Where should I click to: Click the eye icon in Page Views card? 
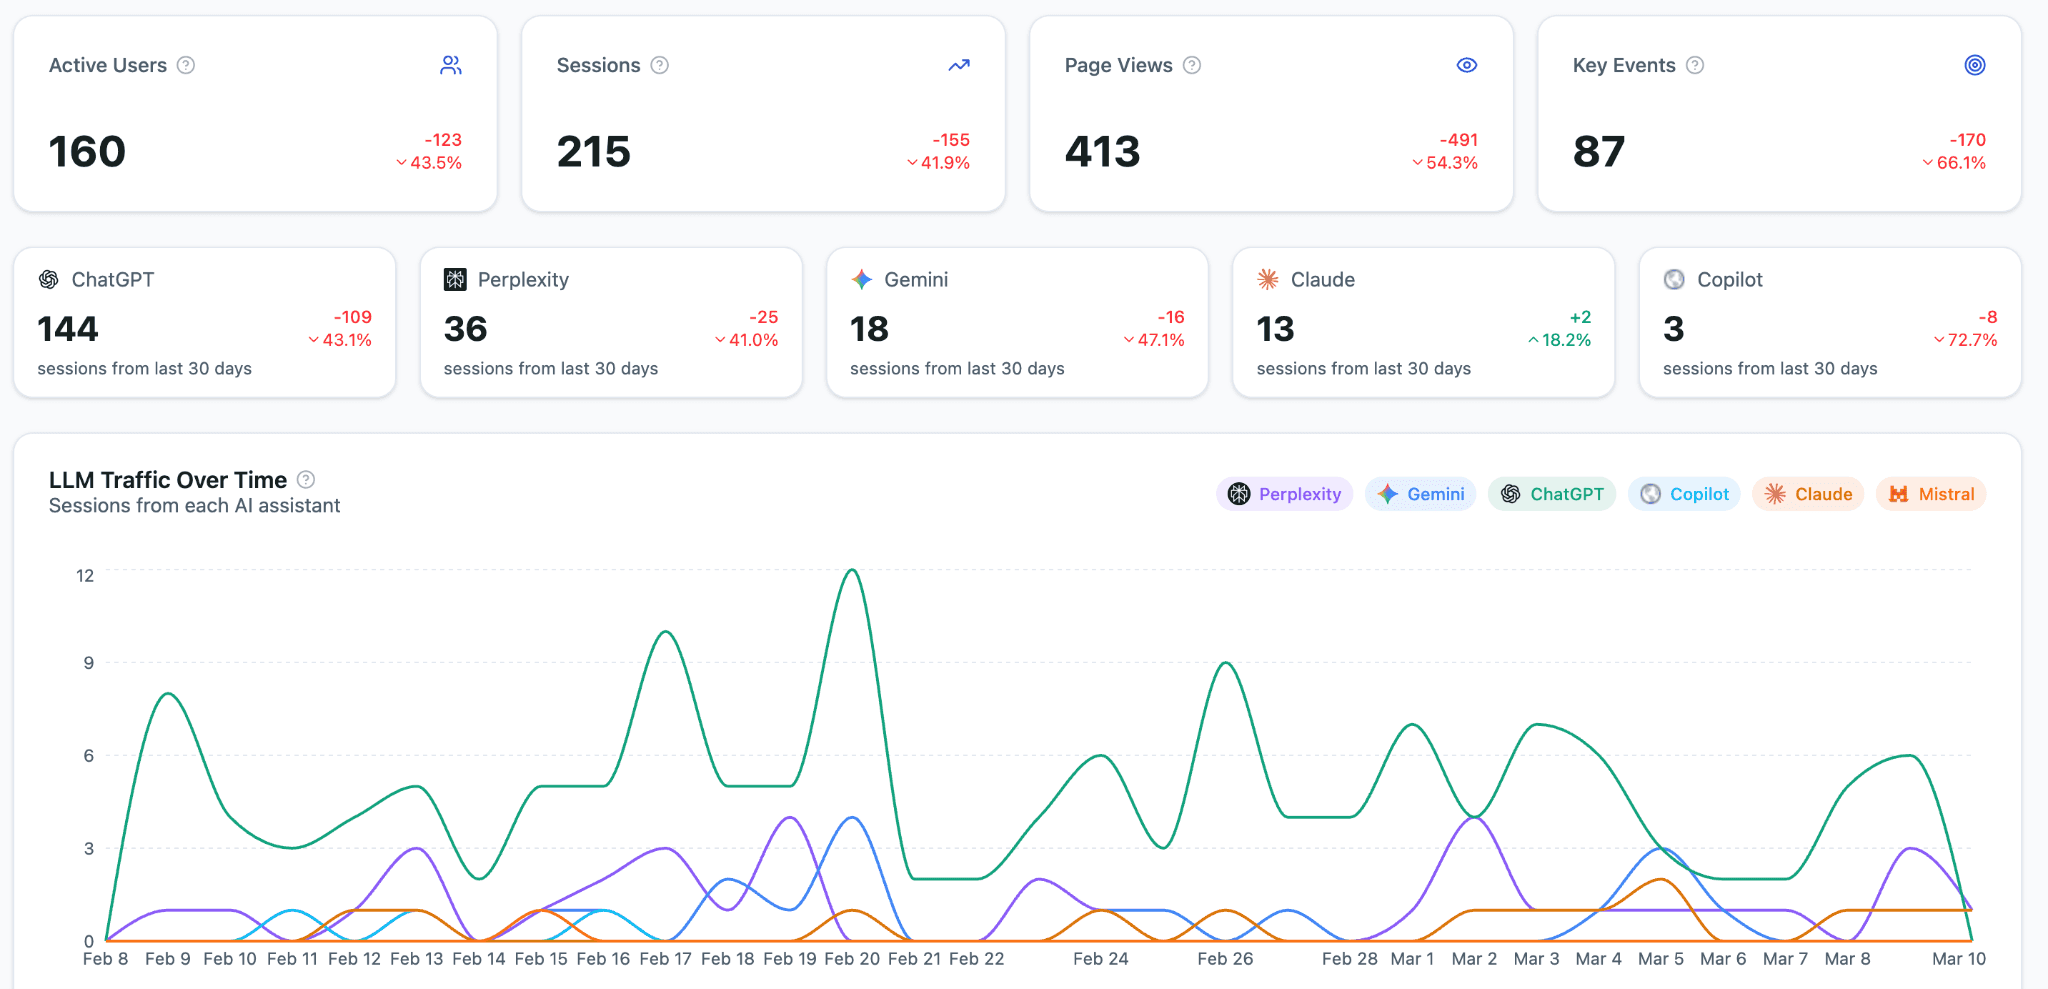1467,65
